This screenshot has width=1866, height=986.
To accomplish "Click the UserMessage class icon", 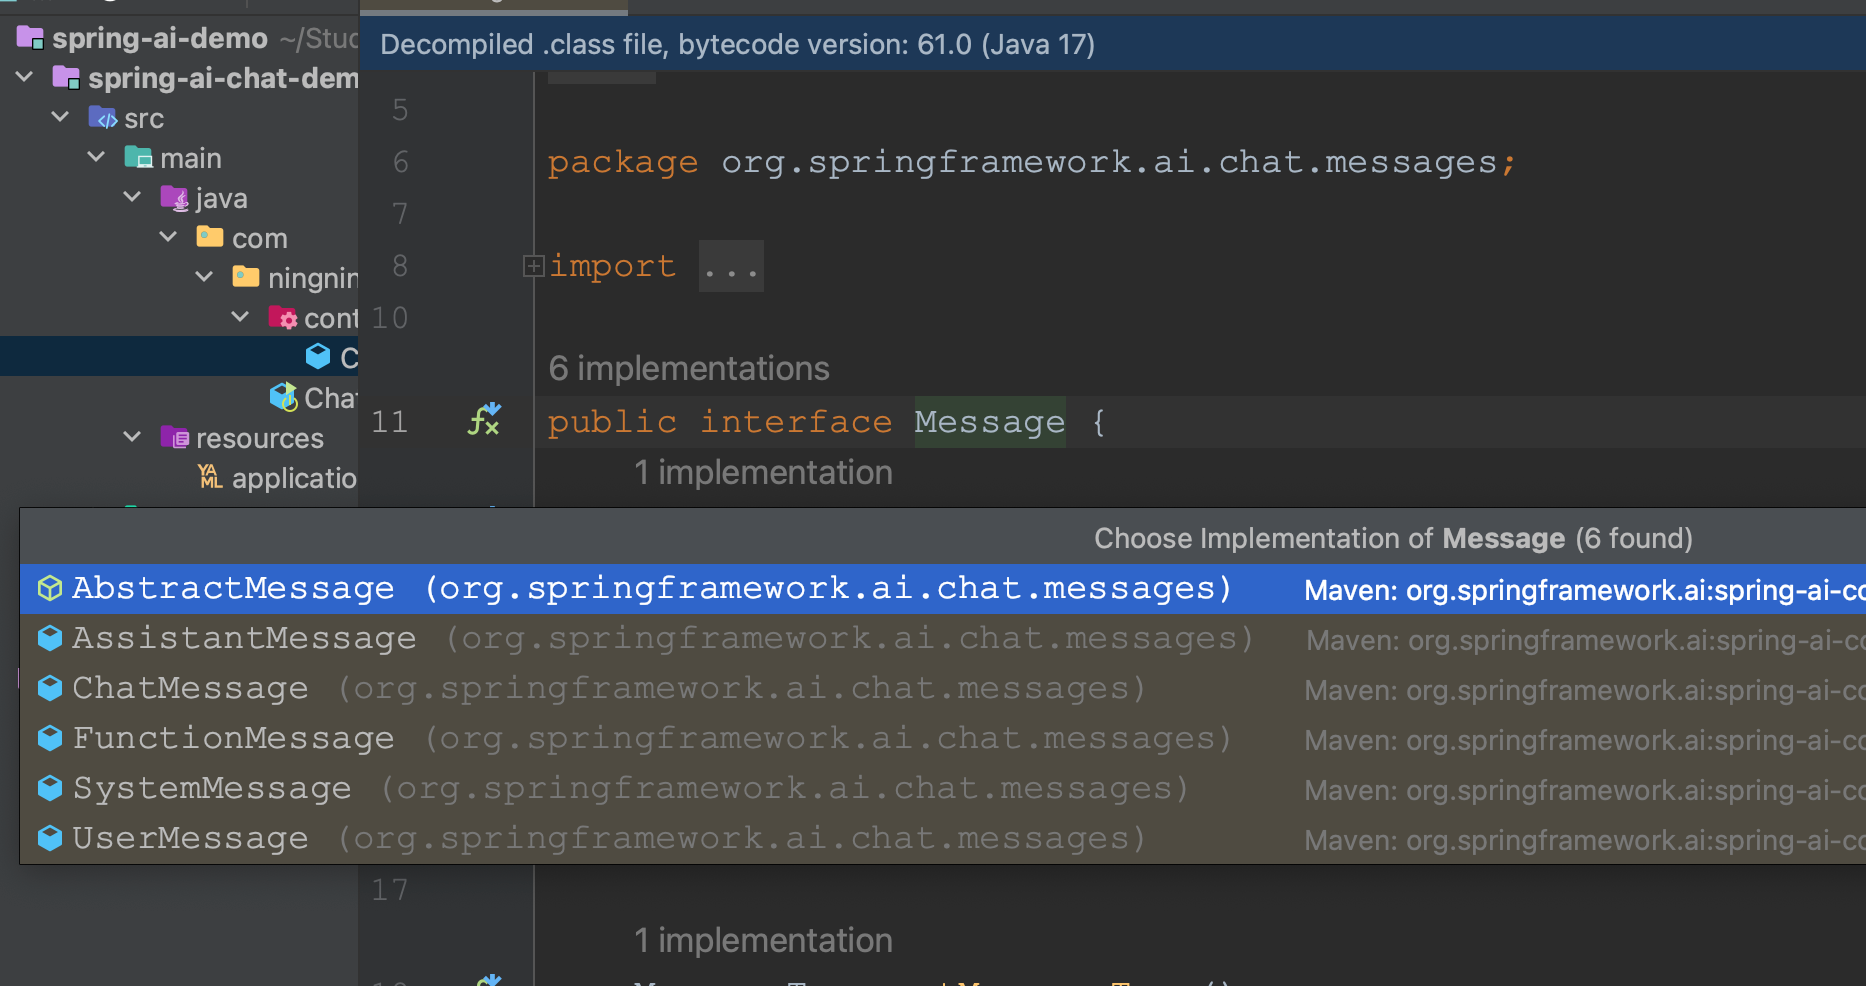I will 50,838.
